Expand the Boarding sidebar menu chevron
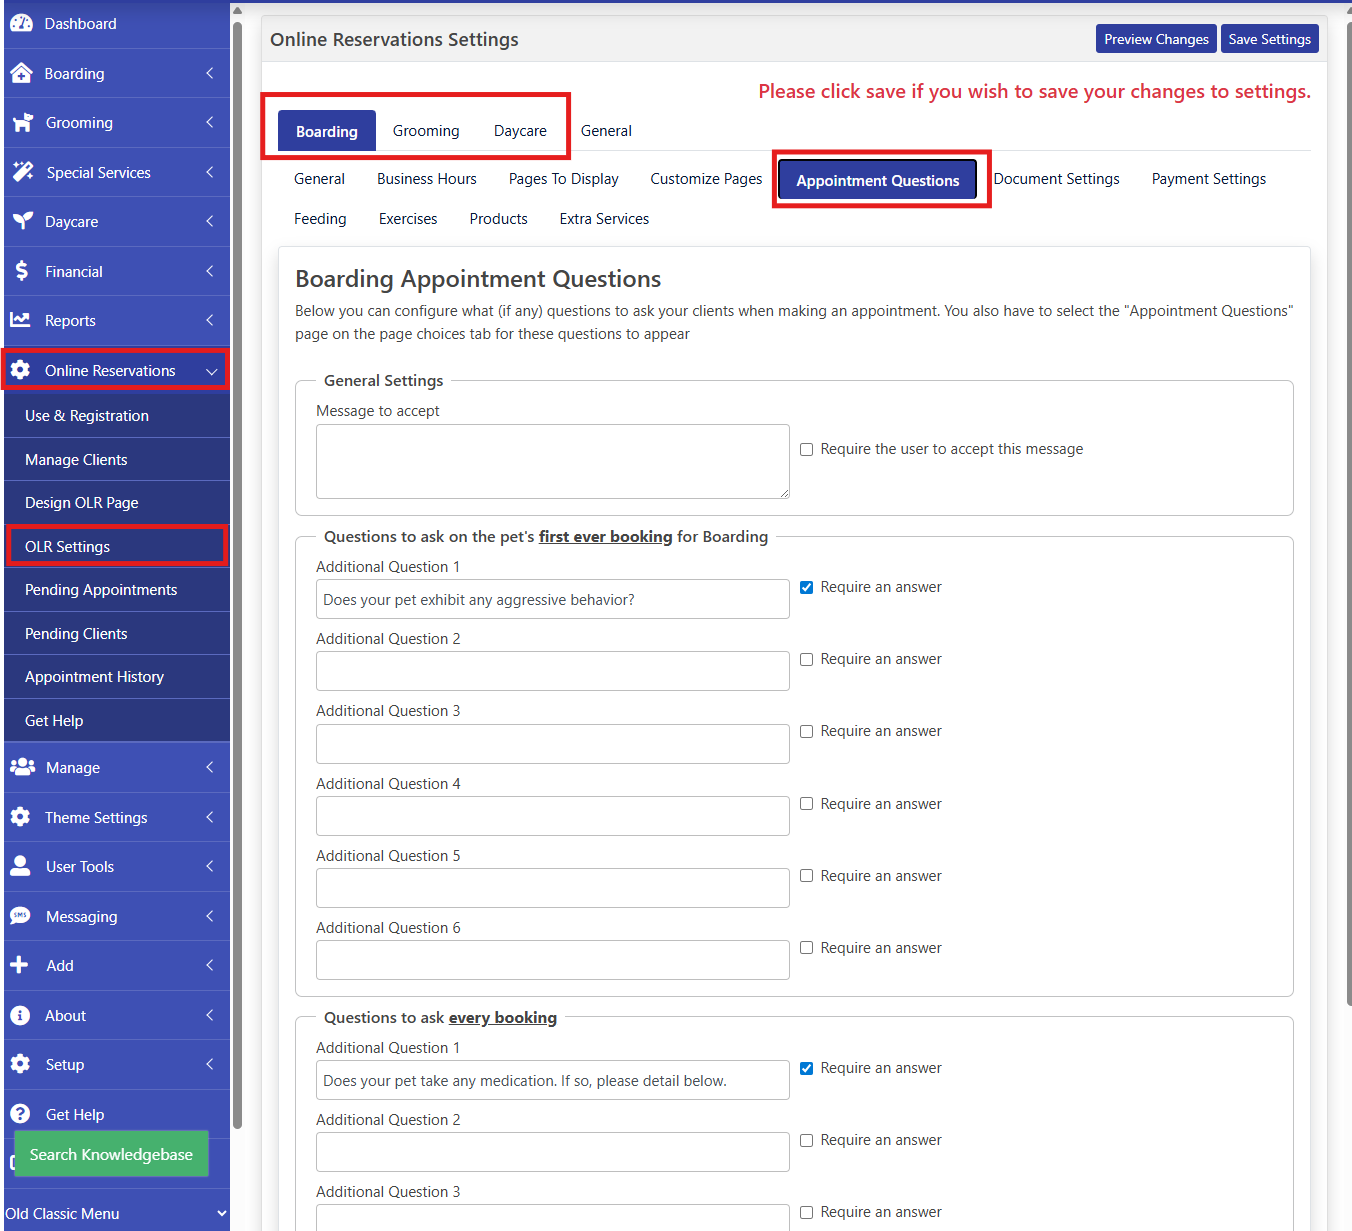This screenshot has height=1231, width=1352. (210, 73)
